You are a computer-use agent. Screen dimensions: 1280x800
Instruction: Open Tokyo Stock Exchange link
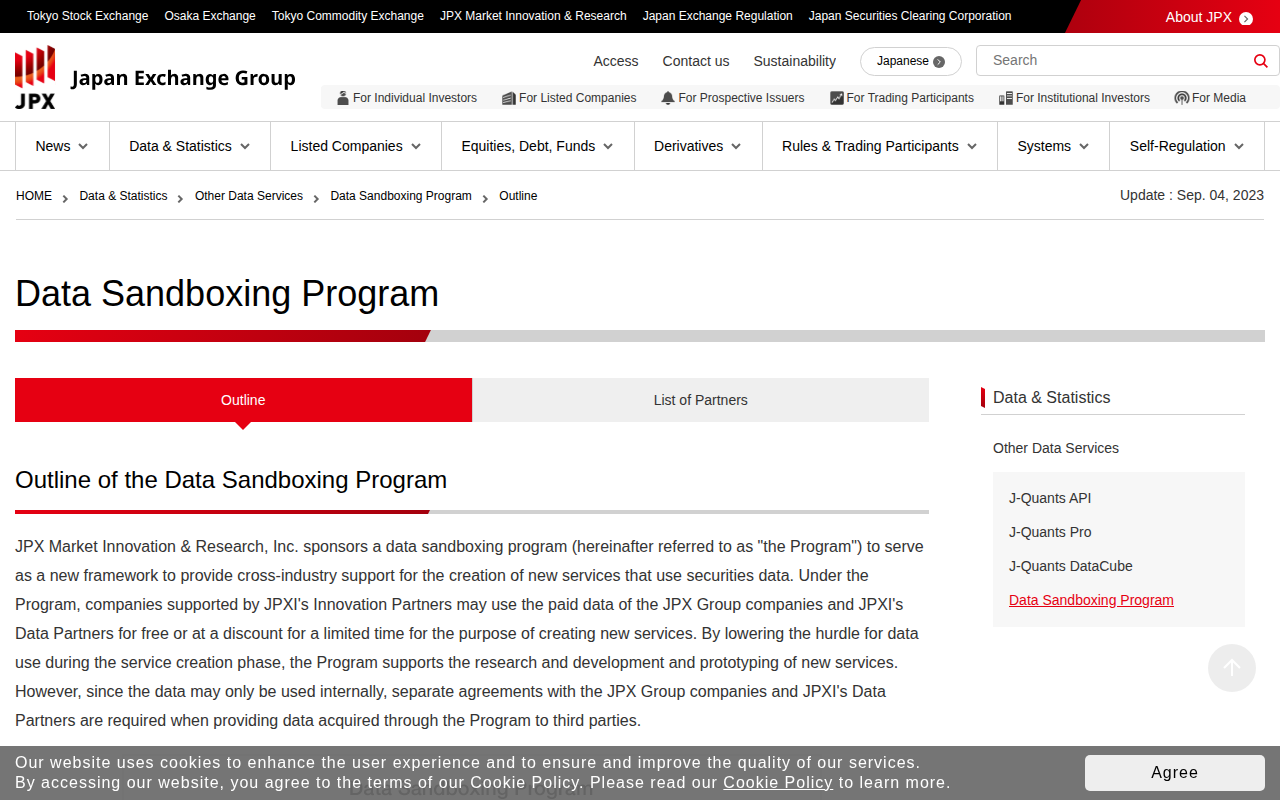click(88, 16)
